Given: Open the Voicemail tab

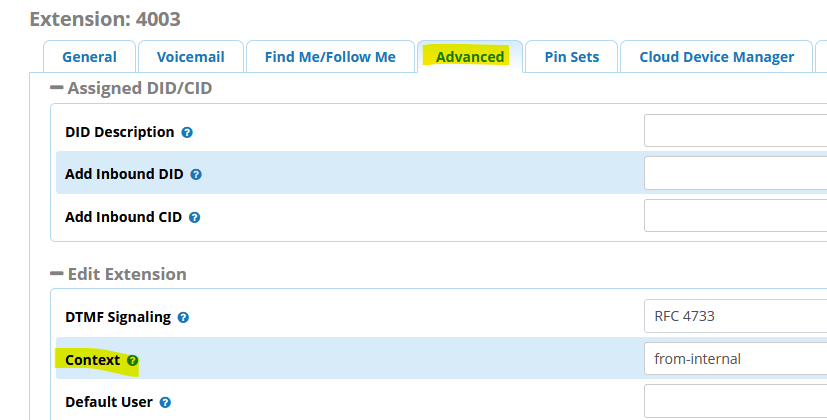Looking at the screenshot, I should click(x=189, y=57).
